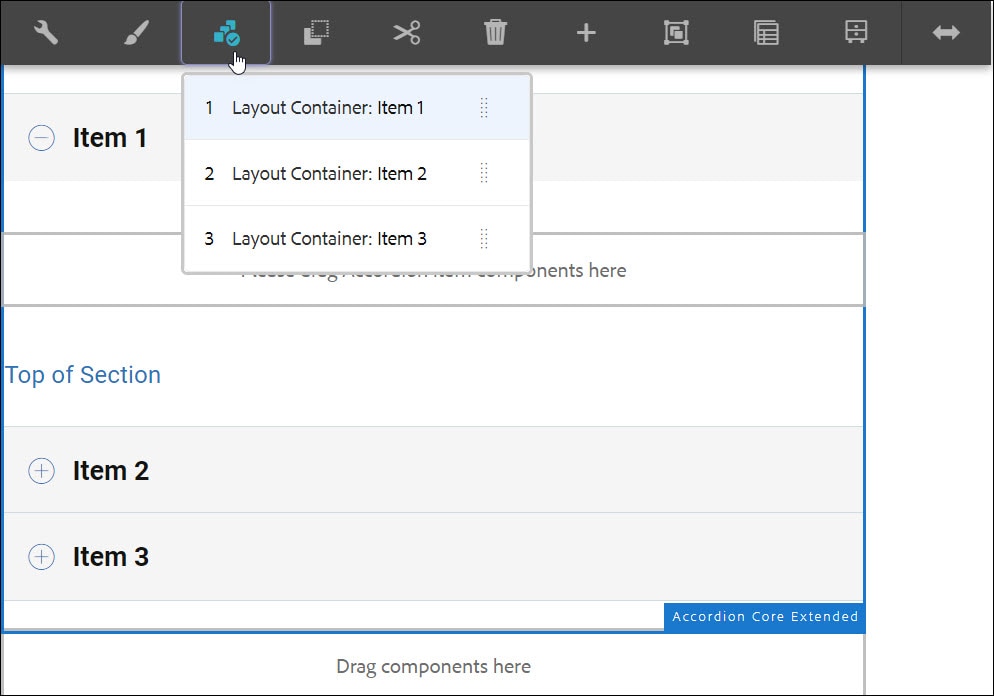
Task: Expand Item 2 with plus circle
Action: coord(41,470)
